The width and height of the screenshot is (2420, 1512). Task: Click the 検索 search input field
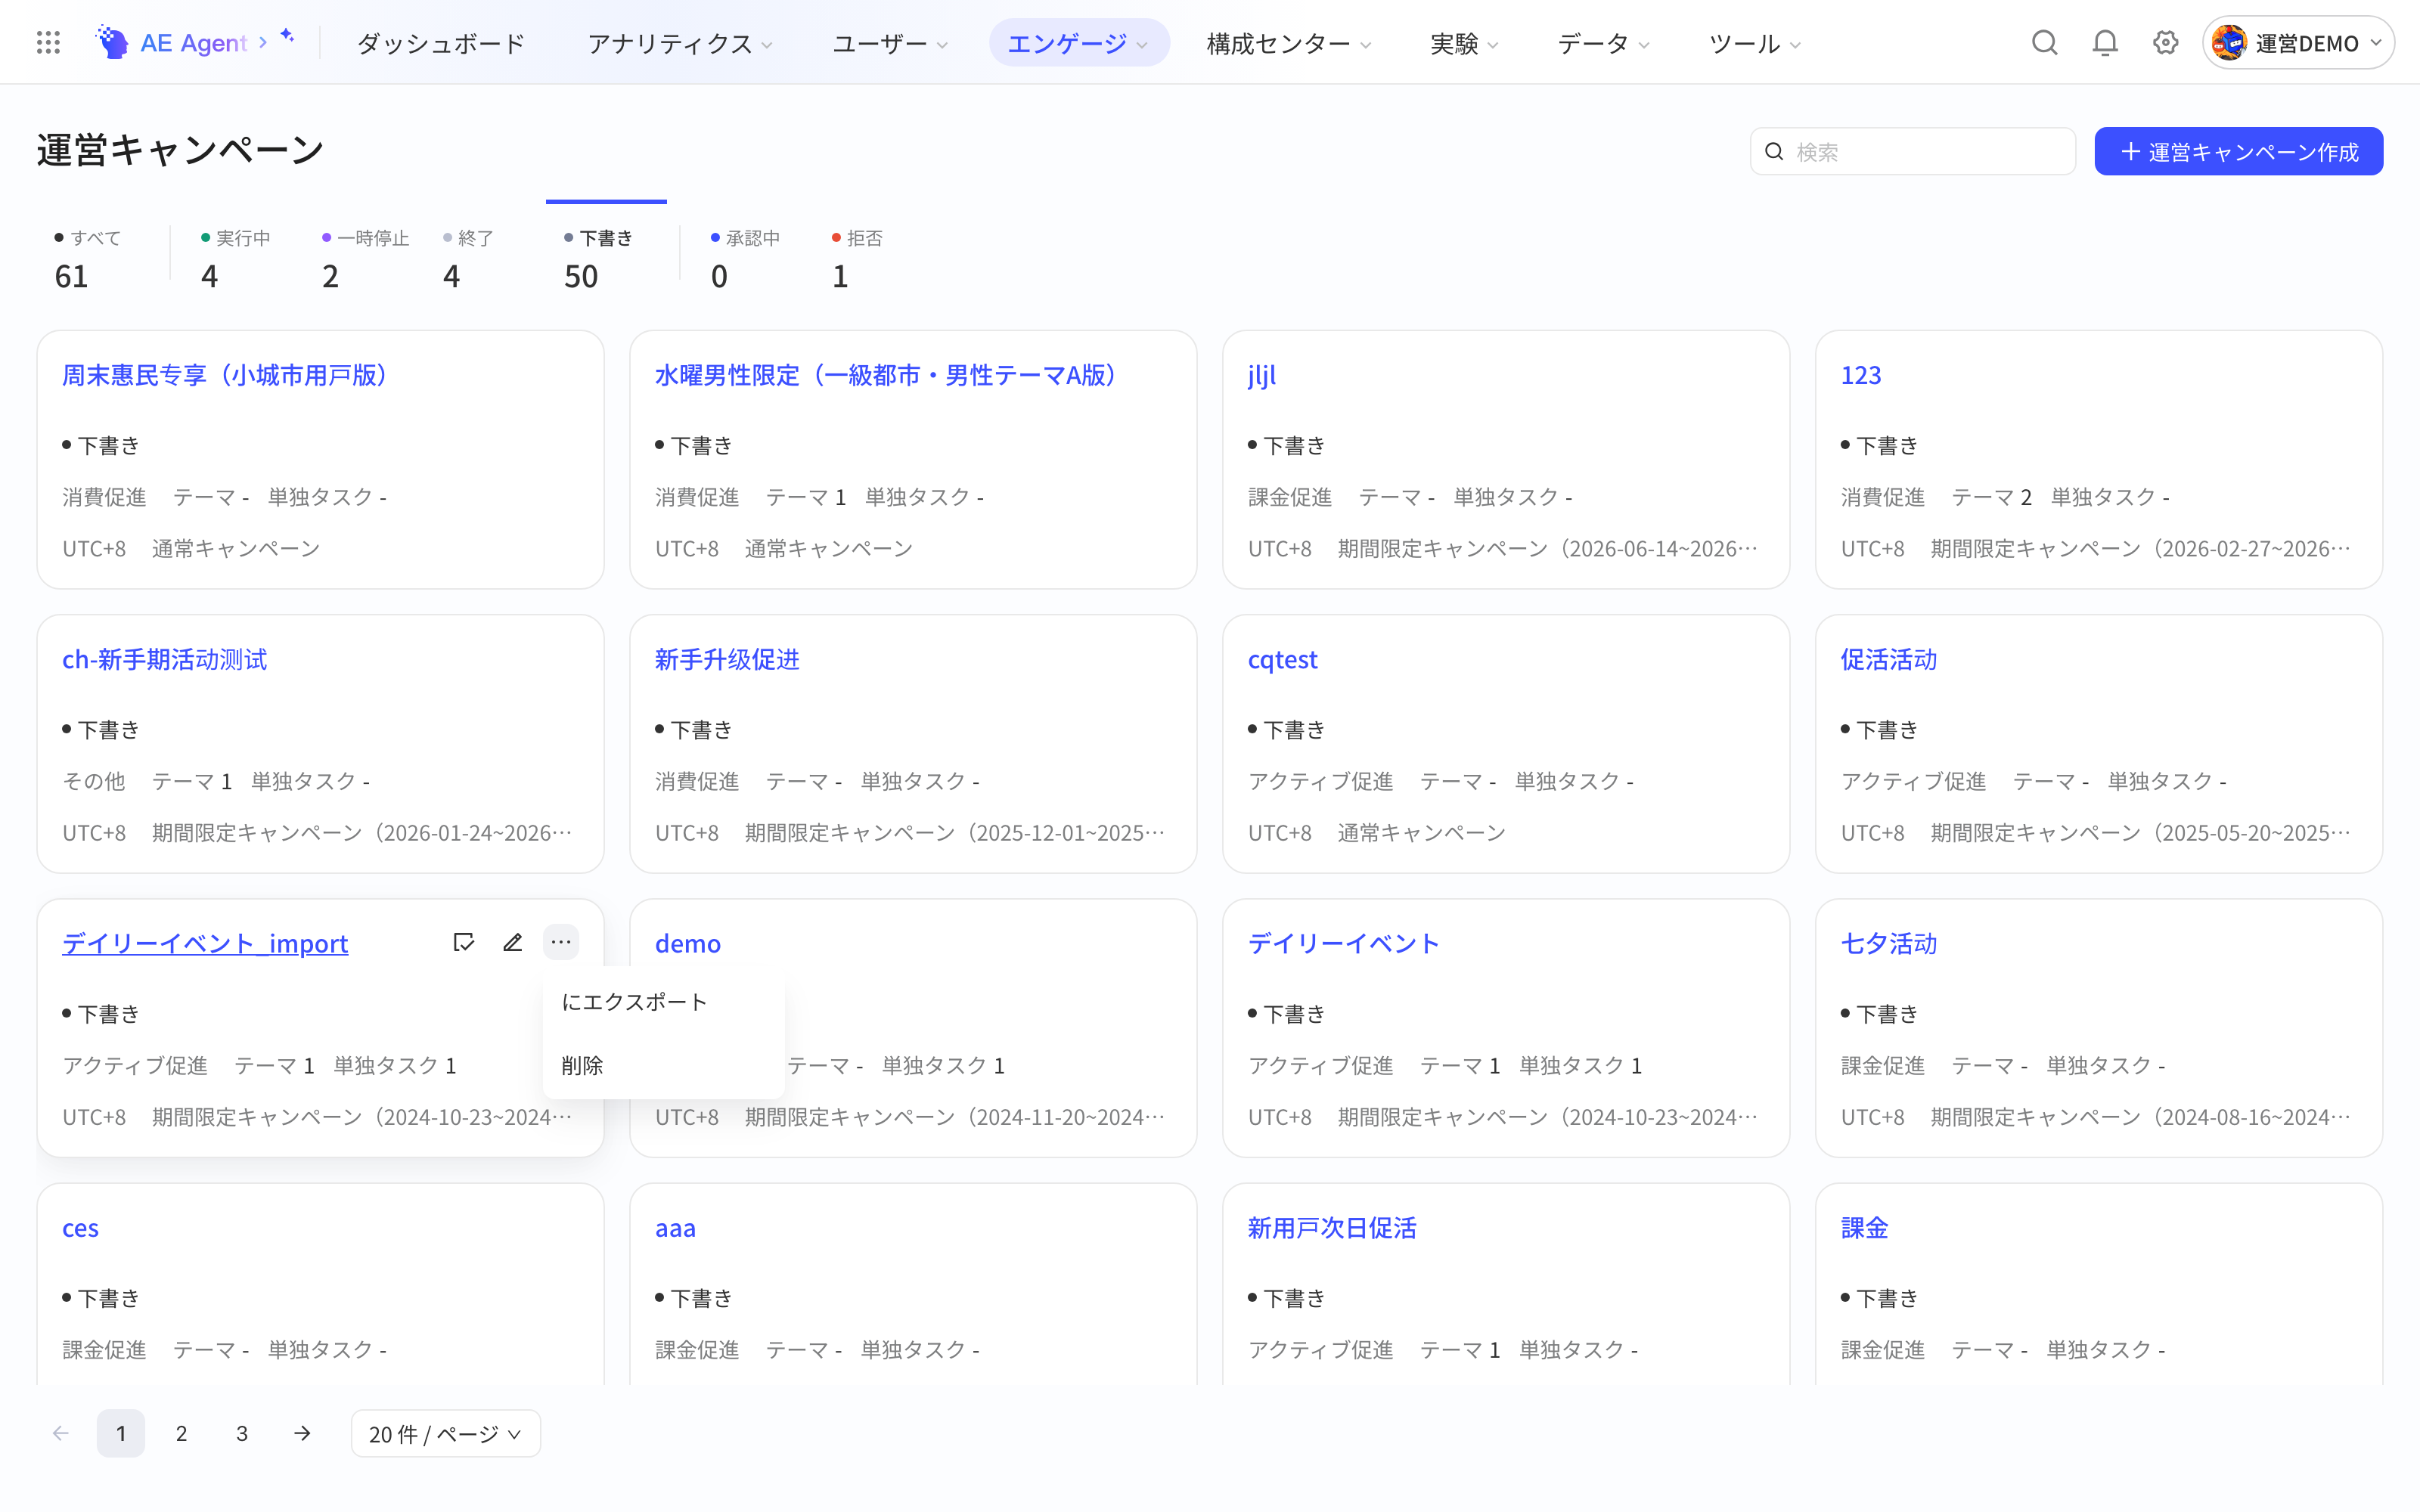click(x=1912, y=151)
